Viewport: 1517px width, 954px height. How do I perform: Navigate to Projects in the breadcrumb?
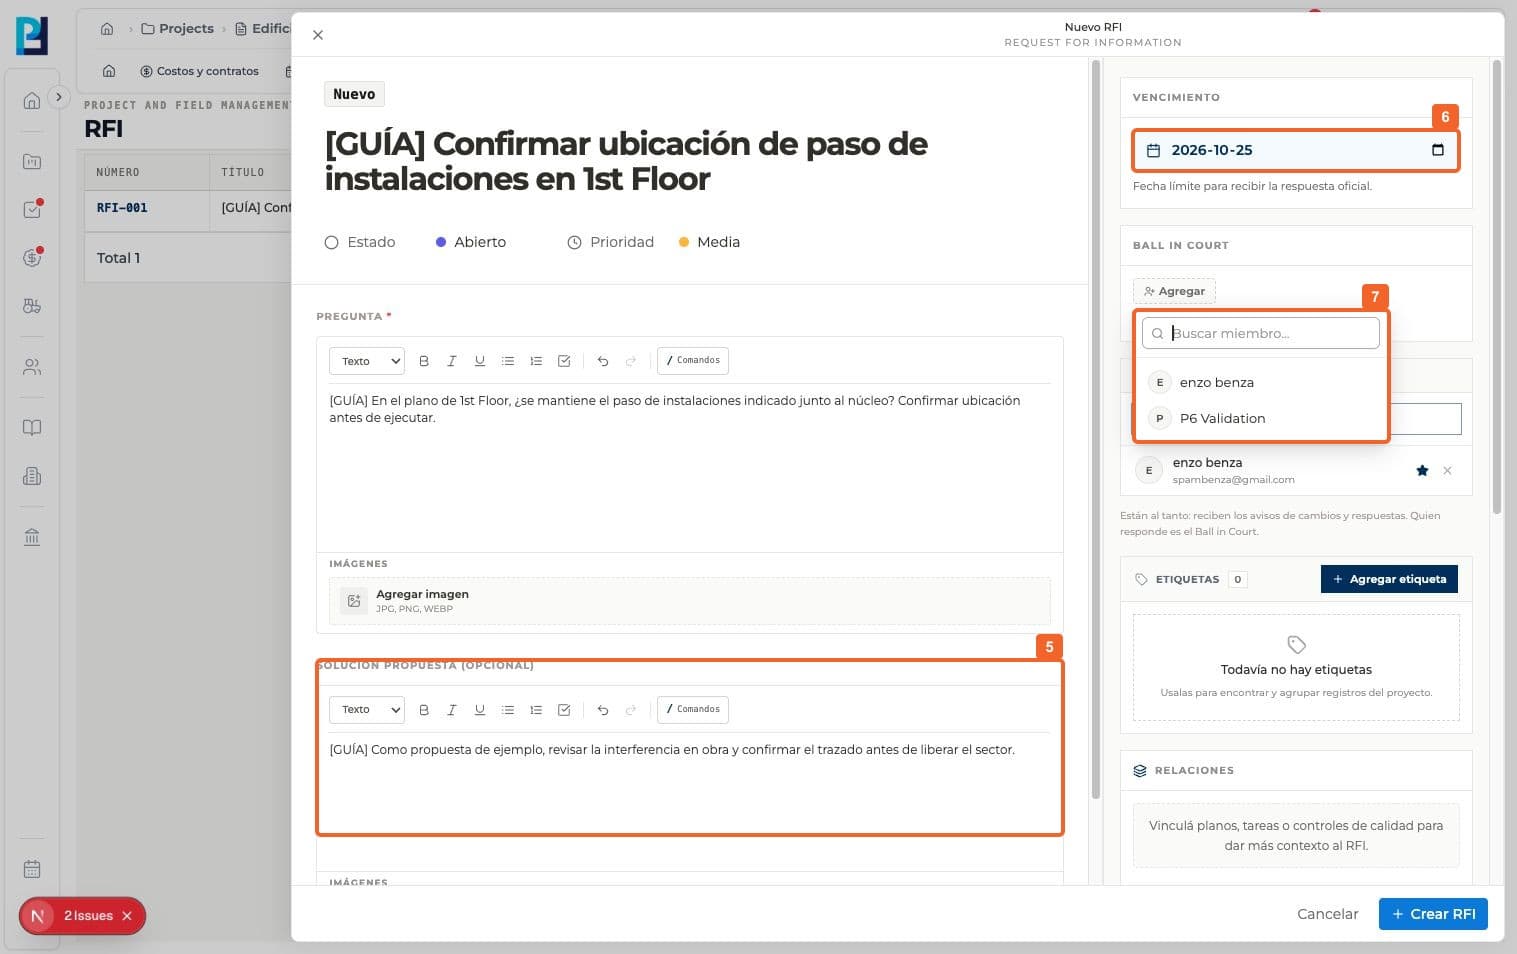[178, 29]
